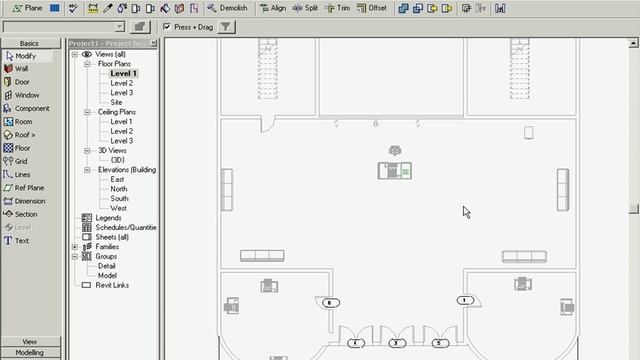Viewport: 640px width, 360px height.
Task: Activate the Linework pen-nib tool
Action: coord(122,8)
